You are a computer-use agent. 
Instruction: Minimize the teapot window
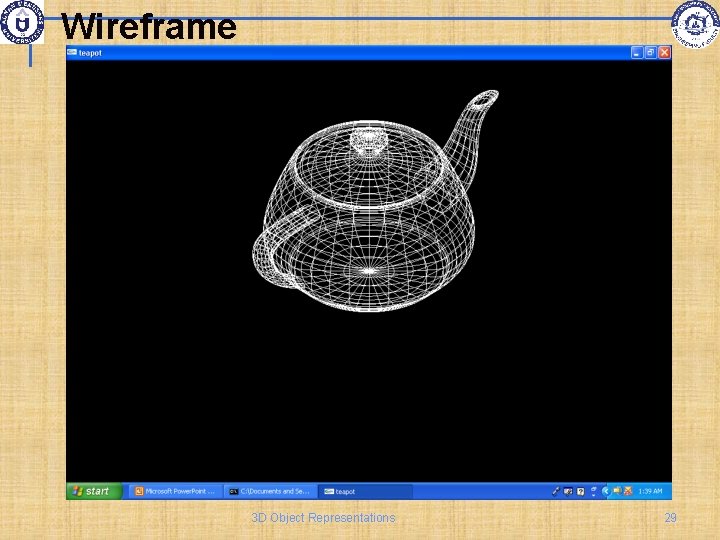click(x=636, y=53)
